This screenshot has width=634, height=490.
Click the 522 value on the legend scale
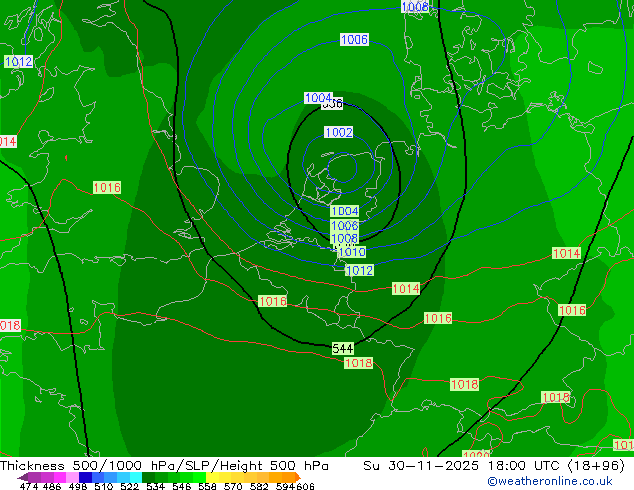click(x=129, y=486)
